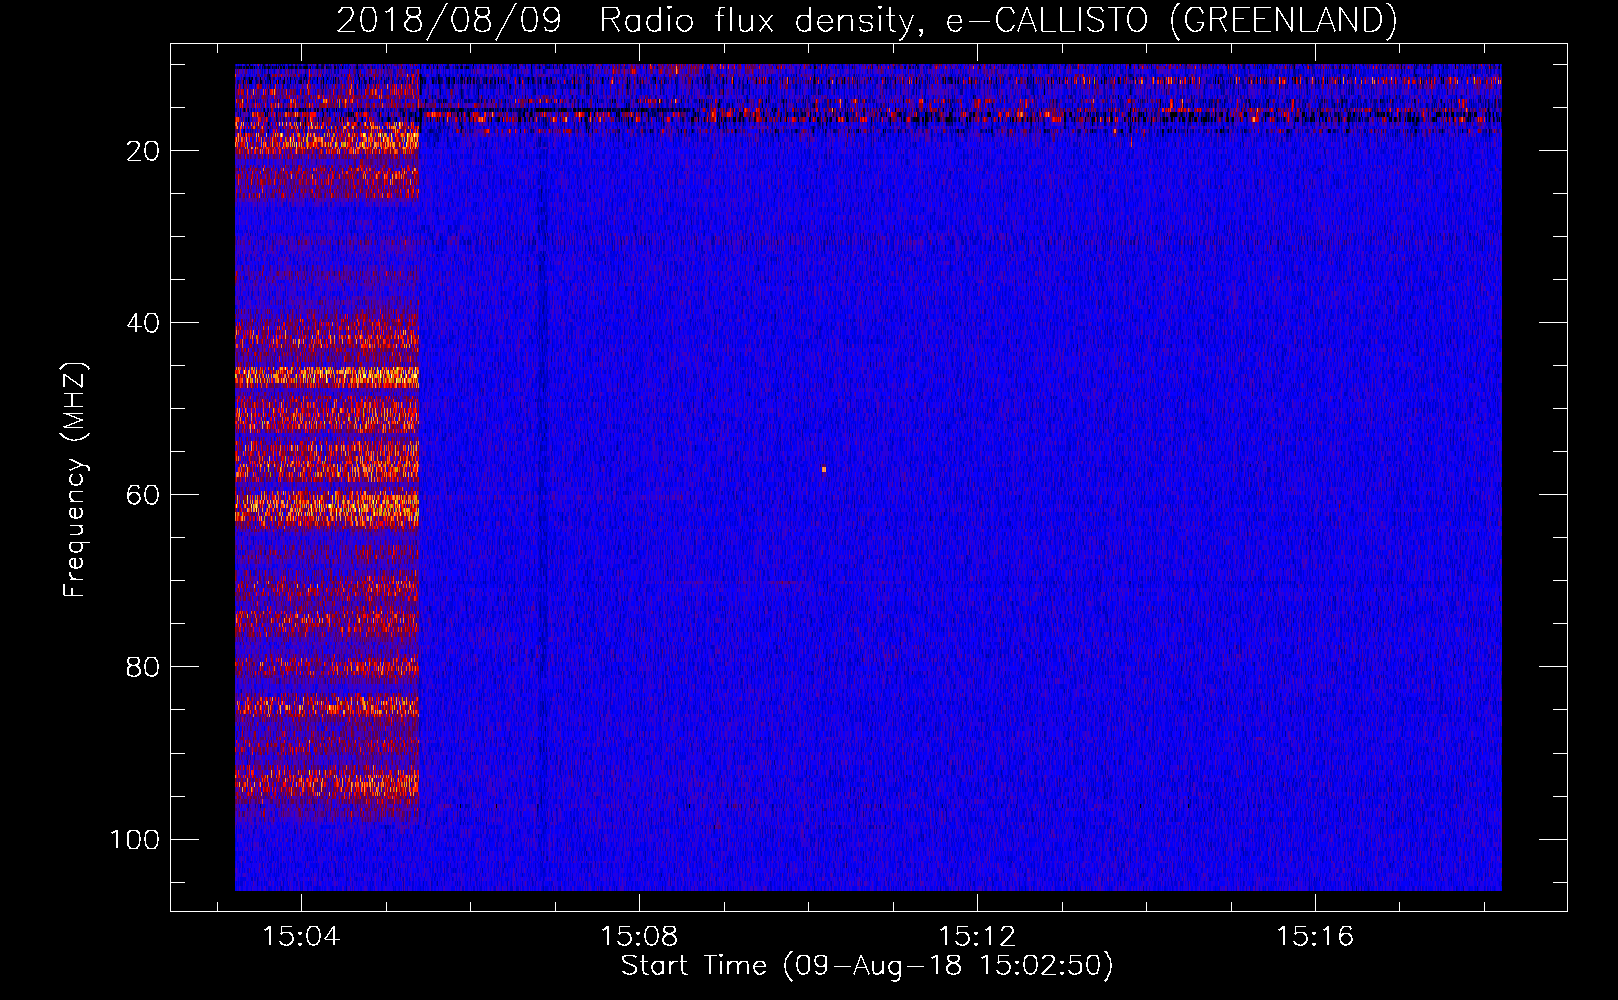Click the "15:04" time tick label
Image resolution: width=1618 pixels, height=1000 pixels.
[301, 937]
